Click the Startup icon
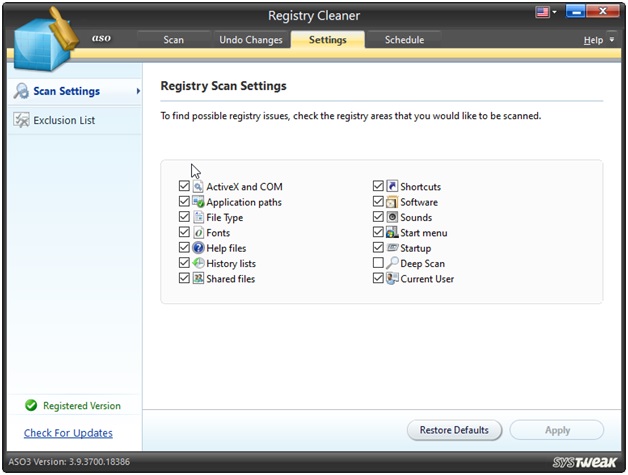This screenshot has height=475, width=628. tap(392, 248)
